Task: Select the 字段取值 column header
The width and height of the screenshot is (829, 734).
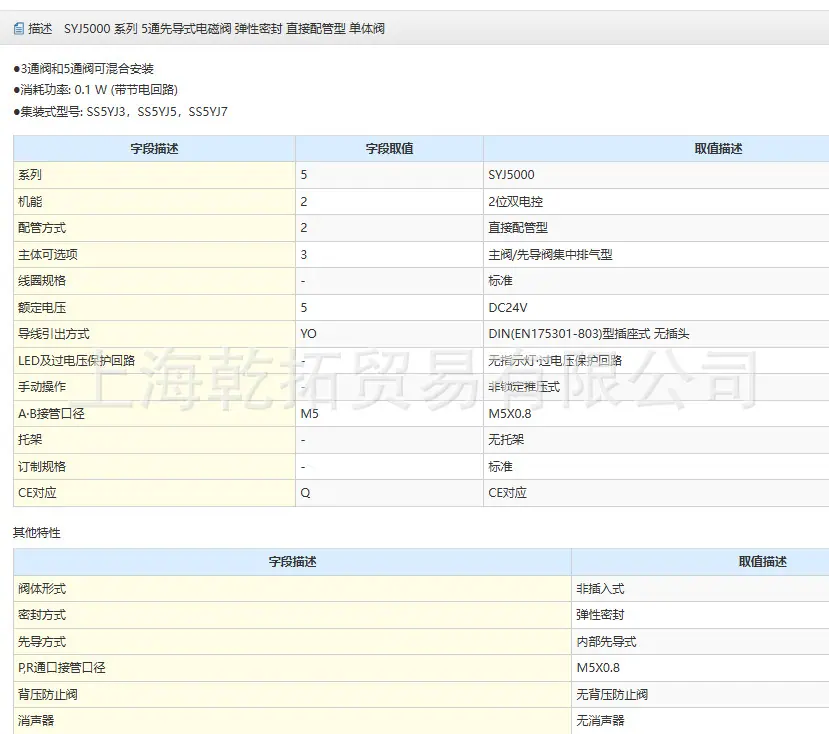Action: [389, 149]
